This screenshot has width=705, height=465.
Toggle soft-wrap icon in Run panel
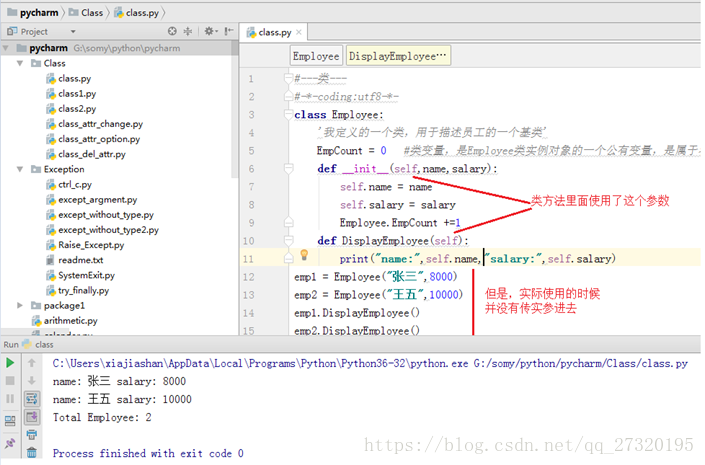(x=31, y=399)
